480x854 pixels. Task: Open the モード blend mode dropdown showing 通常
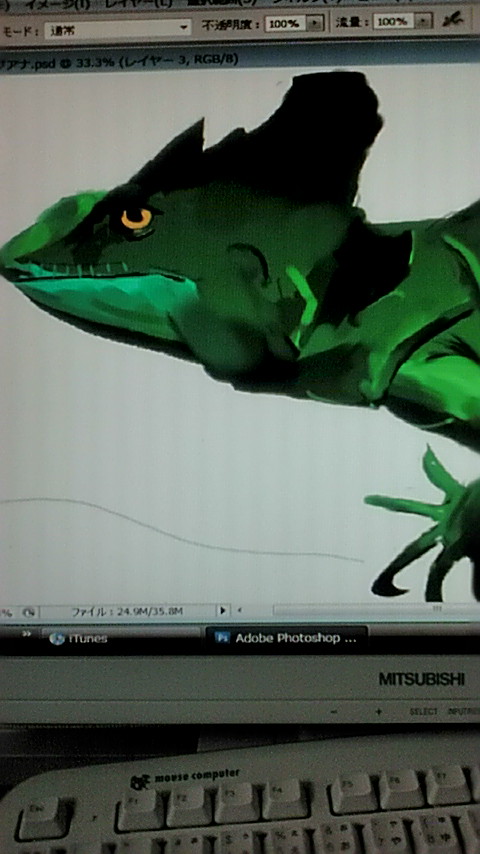click(118, 27)
